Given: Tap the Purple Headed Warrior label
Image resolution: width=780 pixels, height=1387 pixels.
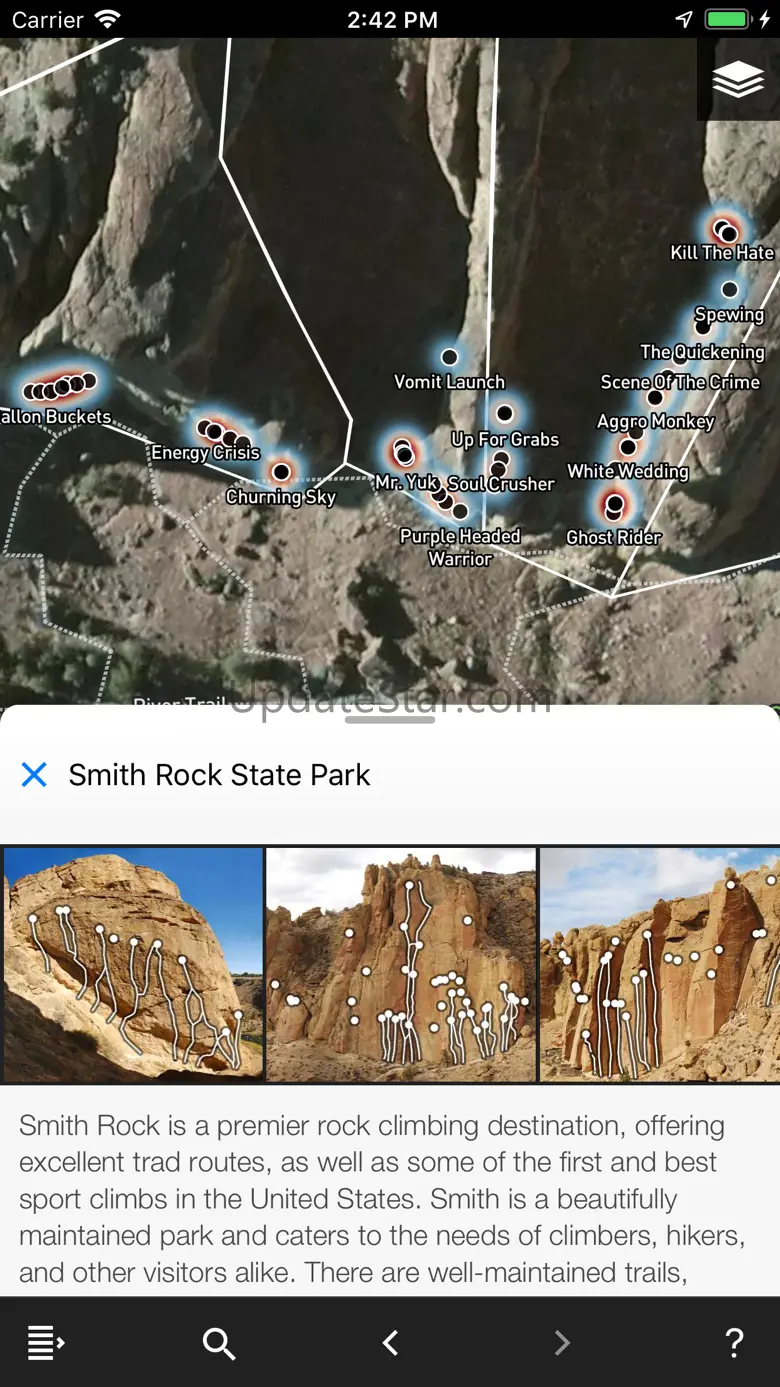Looking at the screenshot, I should point(460,547).
